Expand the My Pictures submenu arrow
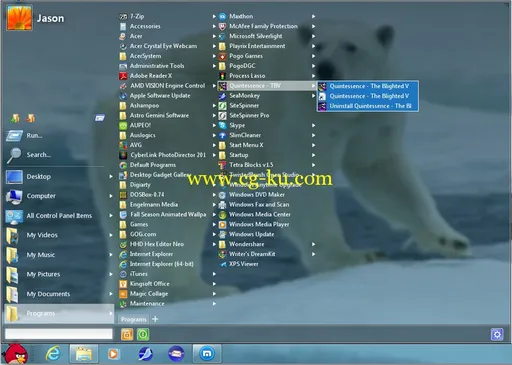Viewport: 512px width, 365px height. click(x=111, y=274)
